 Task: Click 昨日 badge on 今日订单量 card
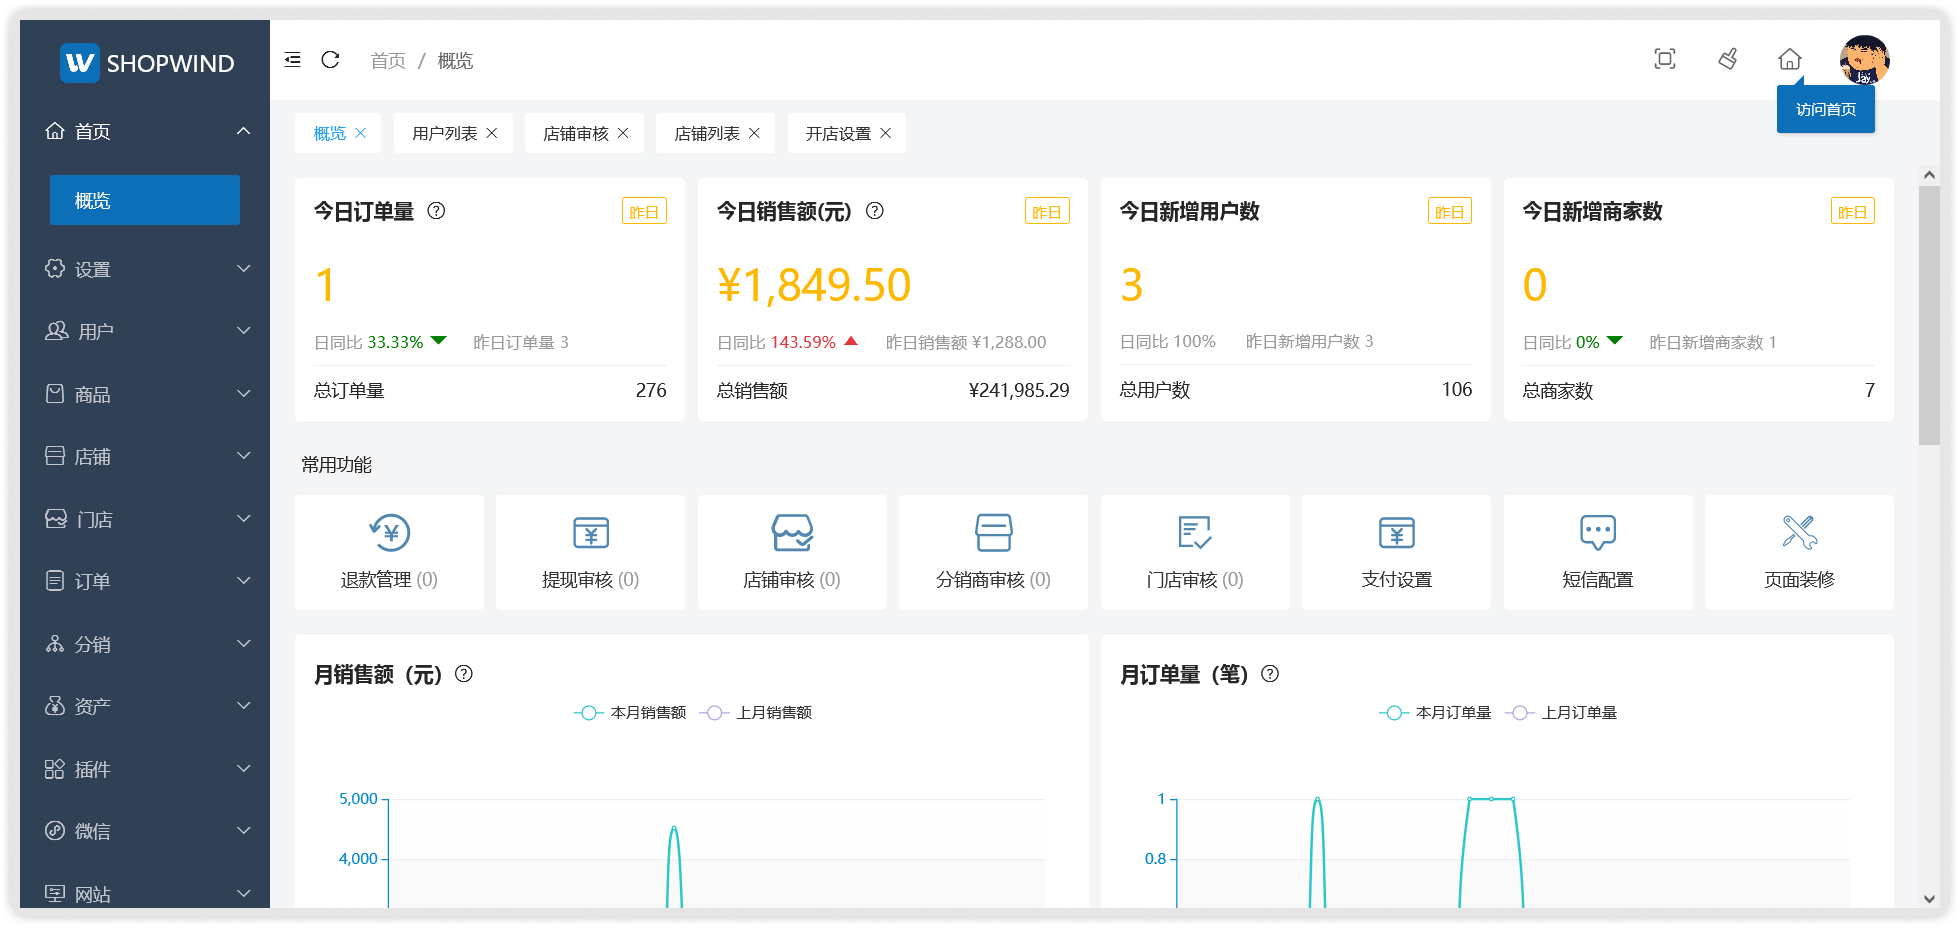coord(644,211)
